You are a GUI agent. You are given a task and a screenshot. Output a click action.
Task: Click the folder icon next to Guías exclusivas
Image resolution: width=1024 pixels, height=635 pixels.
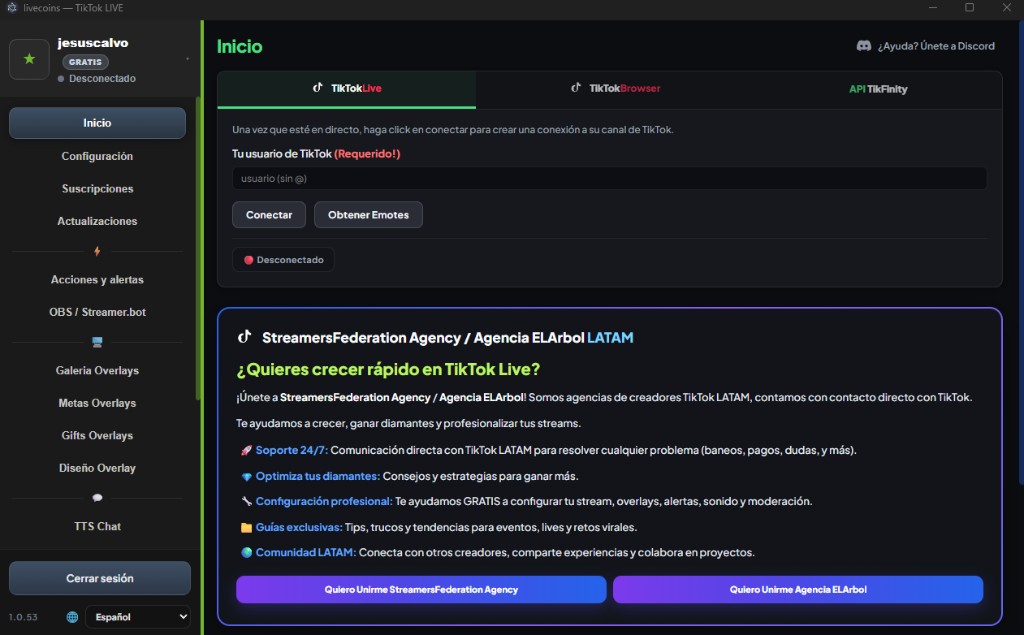coord(246,527)
